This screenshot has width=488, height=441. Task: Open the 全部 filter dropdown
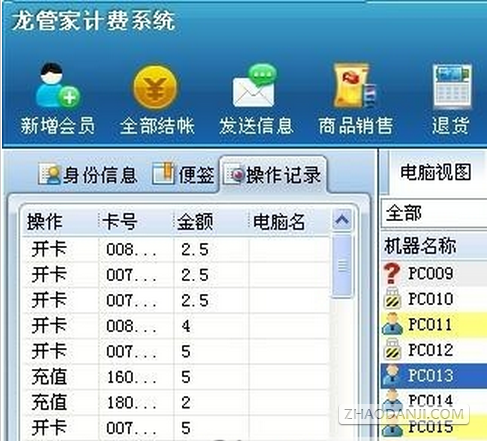(434, 213)
